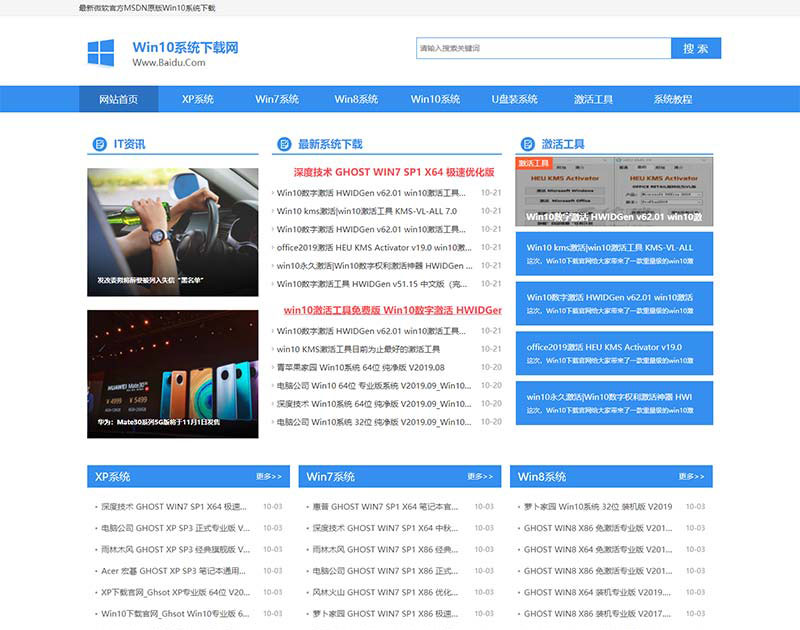The image size is (800, 630).
Task: Open the 系统教程 navigation item
Action: coord(672,99)
